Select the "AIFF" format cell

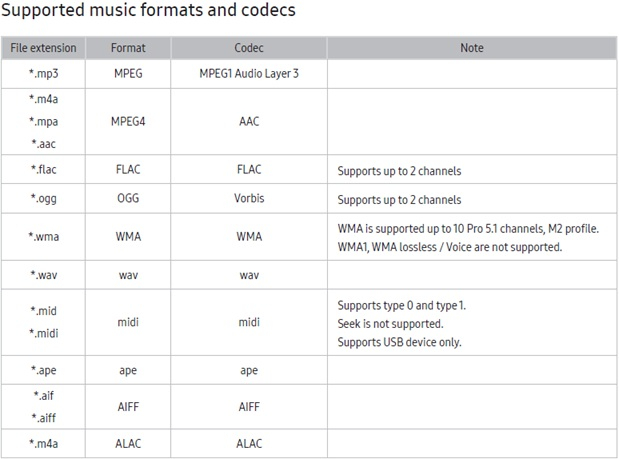(x=127, y=407)
